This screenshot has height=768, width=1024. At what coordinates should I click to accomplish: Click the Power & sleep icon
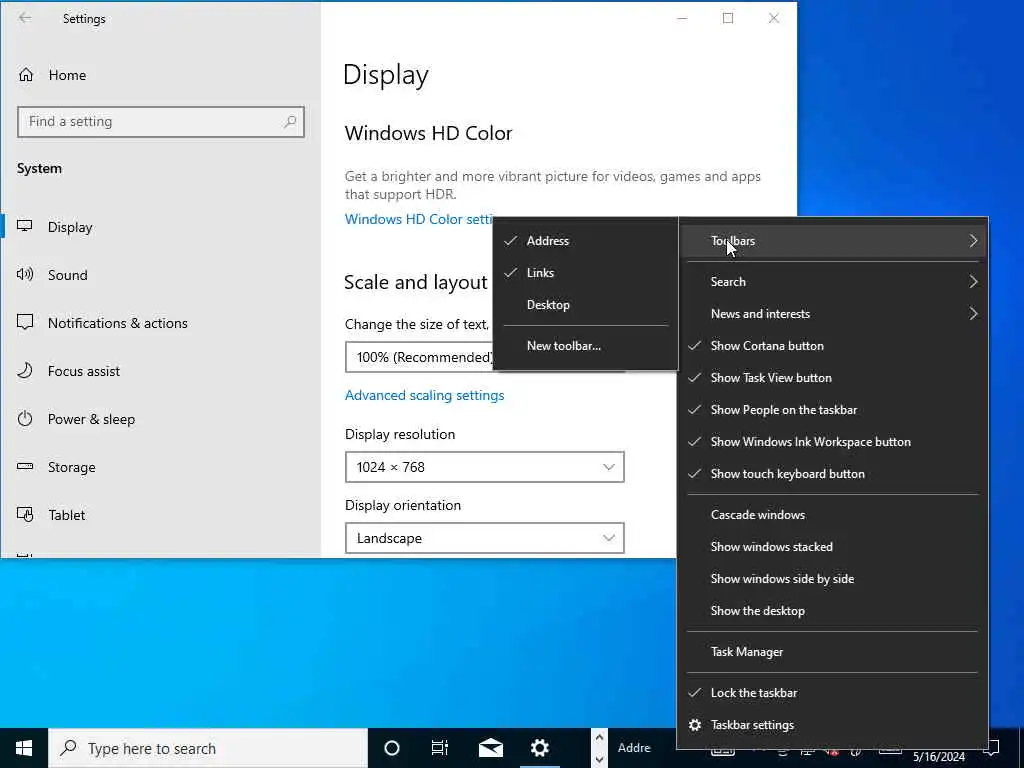pos(25,419)
